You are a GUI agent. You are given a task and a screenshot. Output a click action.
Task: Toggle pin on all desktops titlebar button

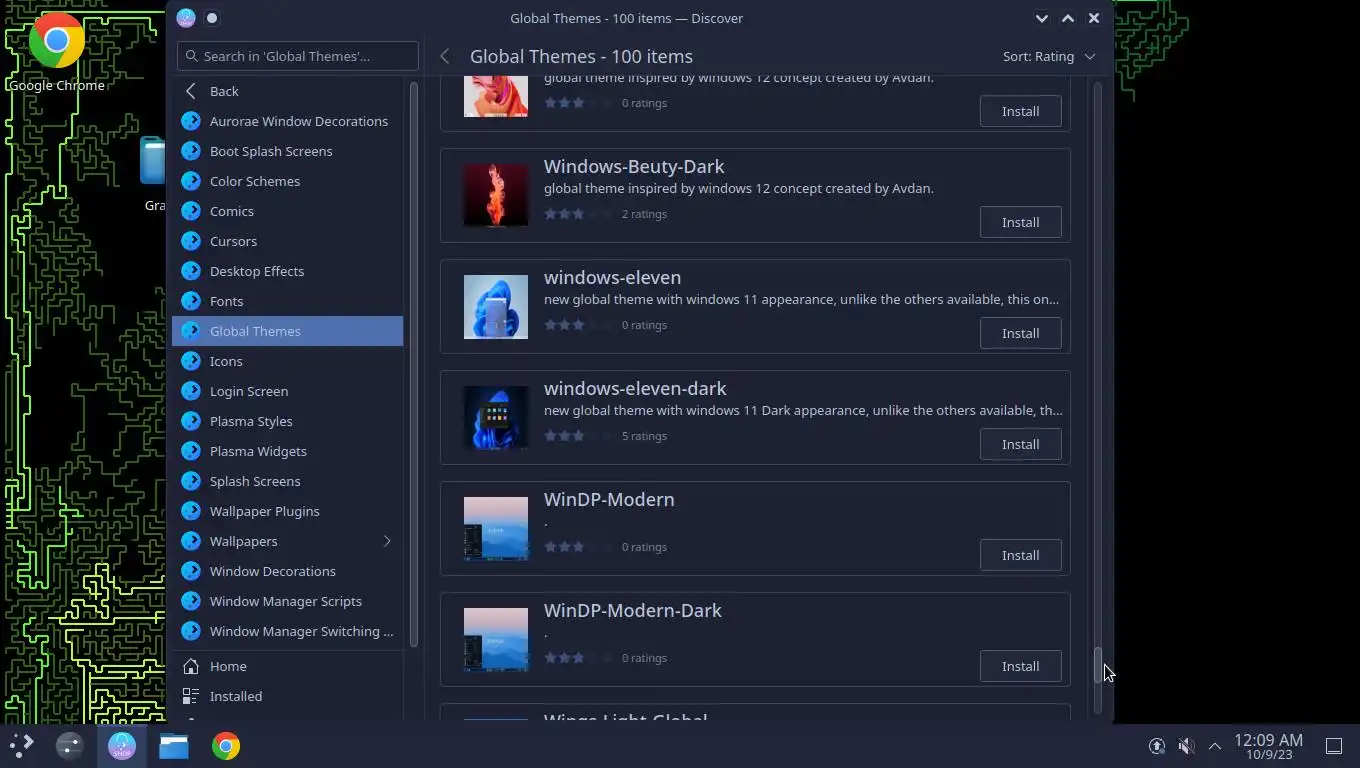tap(212, 18)
